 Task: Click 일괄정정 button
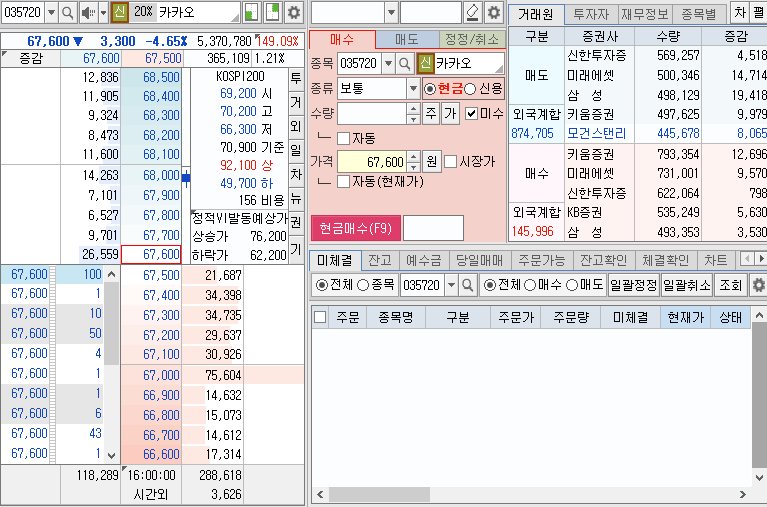[633, 285]
